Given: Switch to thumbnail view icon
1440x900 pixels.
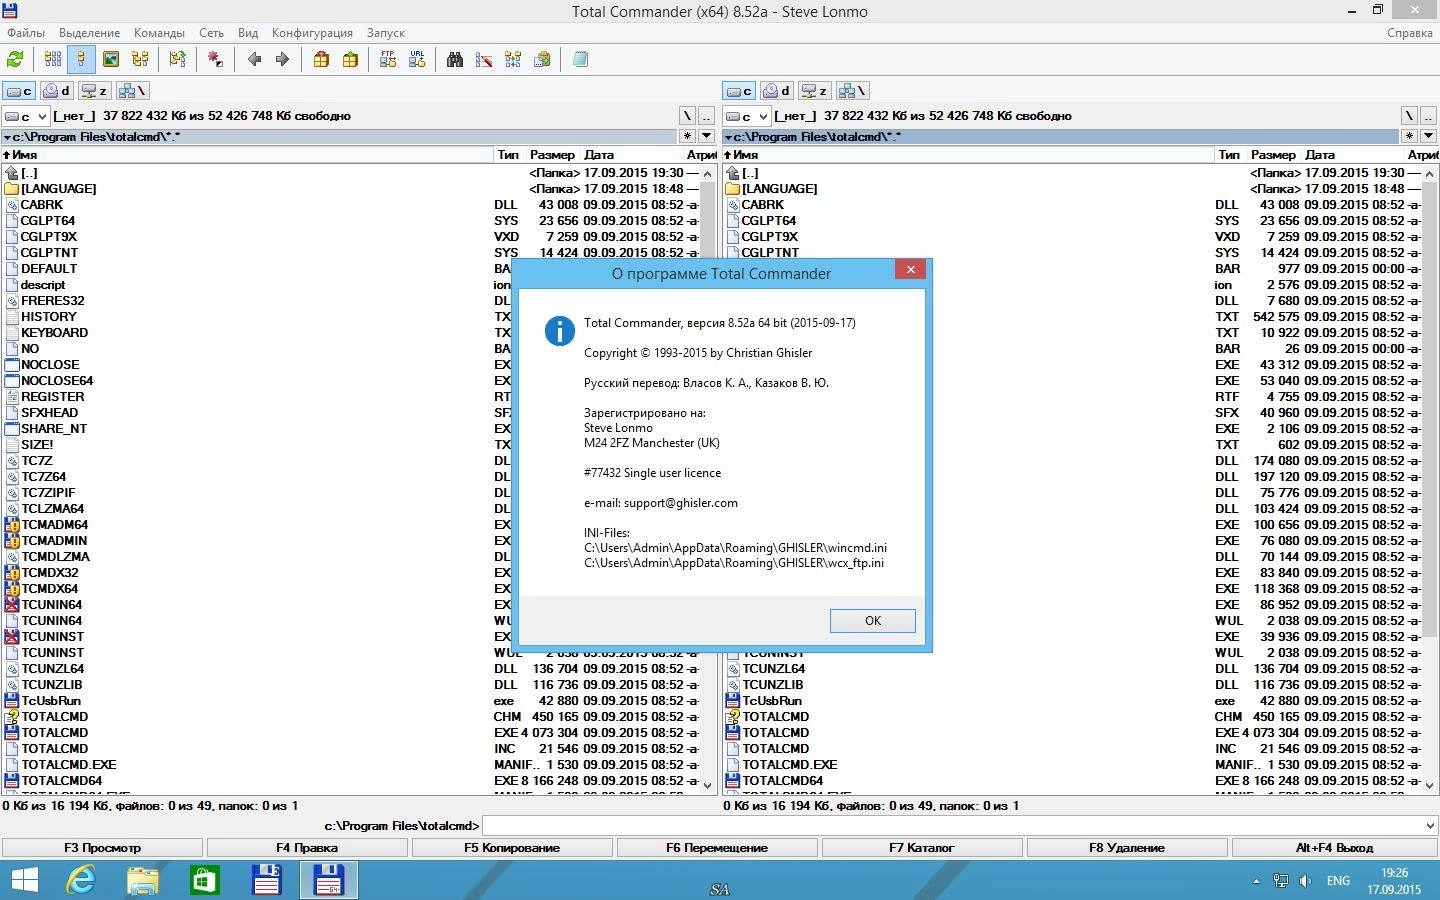Looking at the screenshot, I should click(111, 60).
